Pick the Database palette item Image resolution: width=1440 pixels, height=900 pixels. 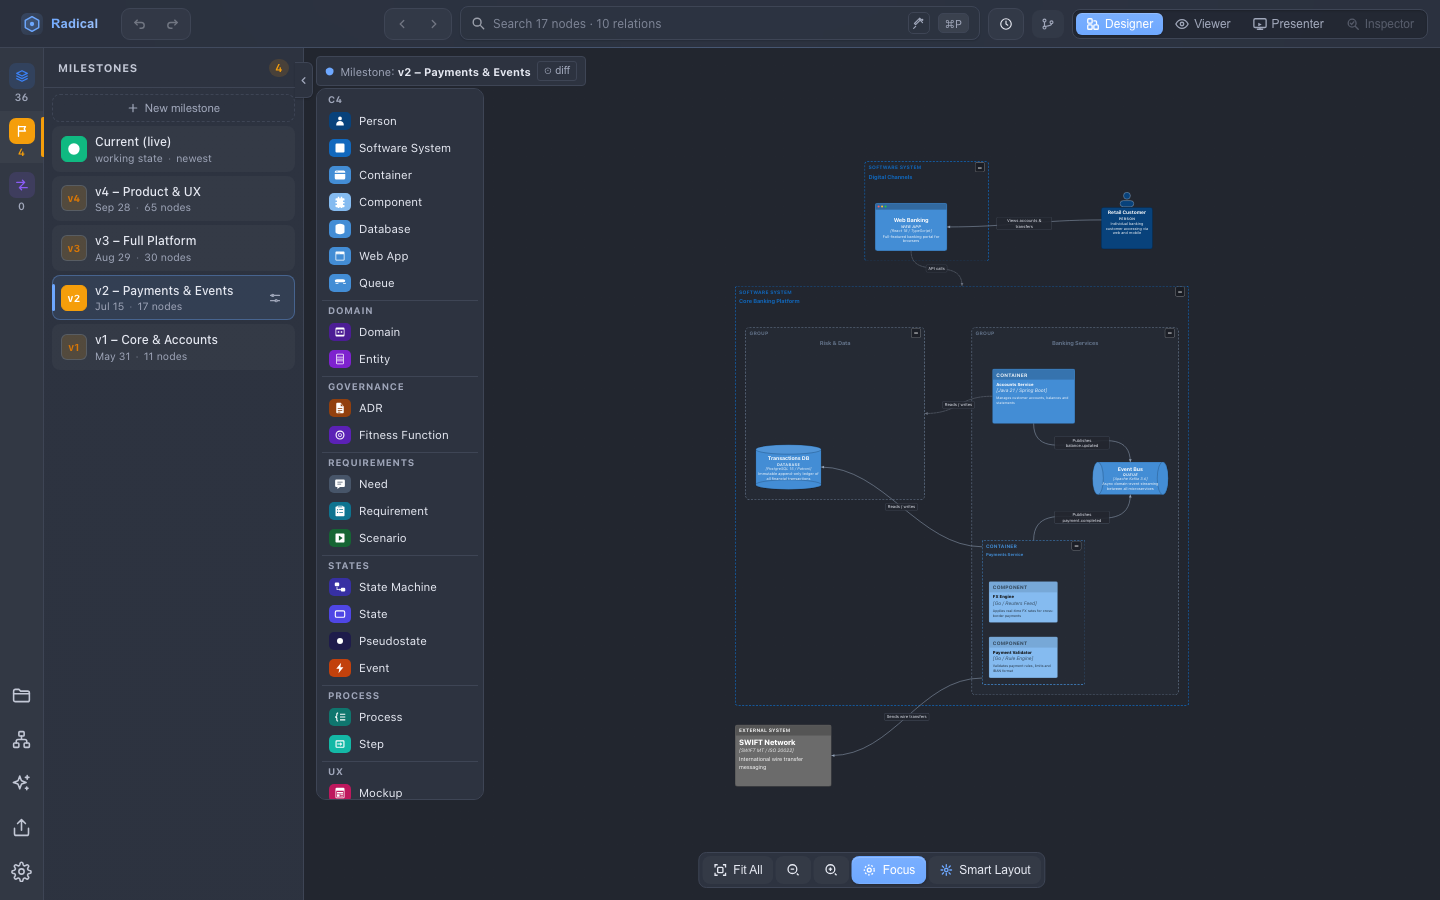point(400,229)
